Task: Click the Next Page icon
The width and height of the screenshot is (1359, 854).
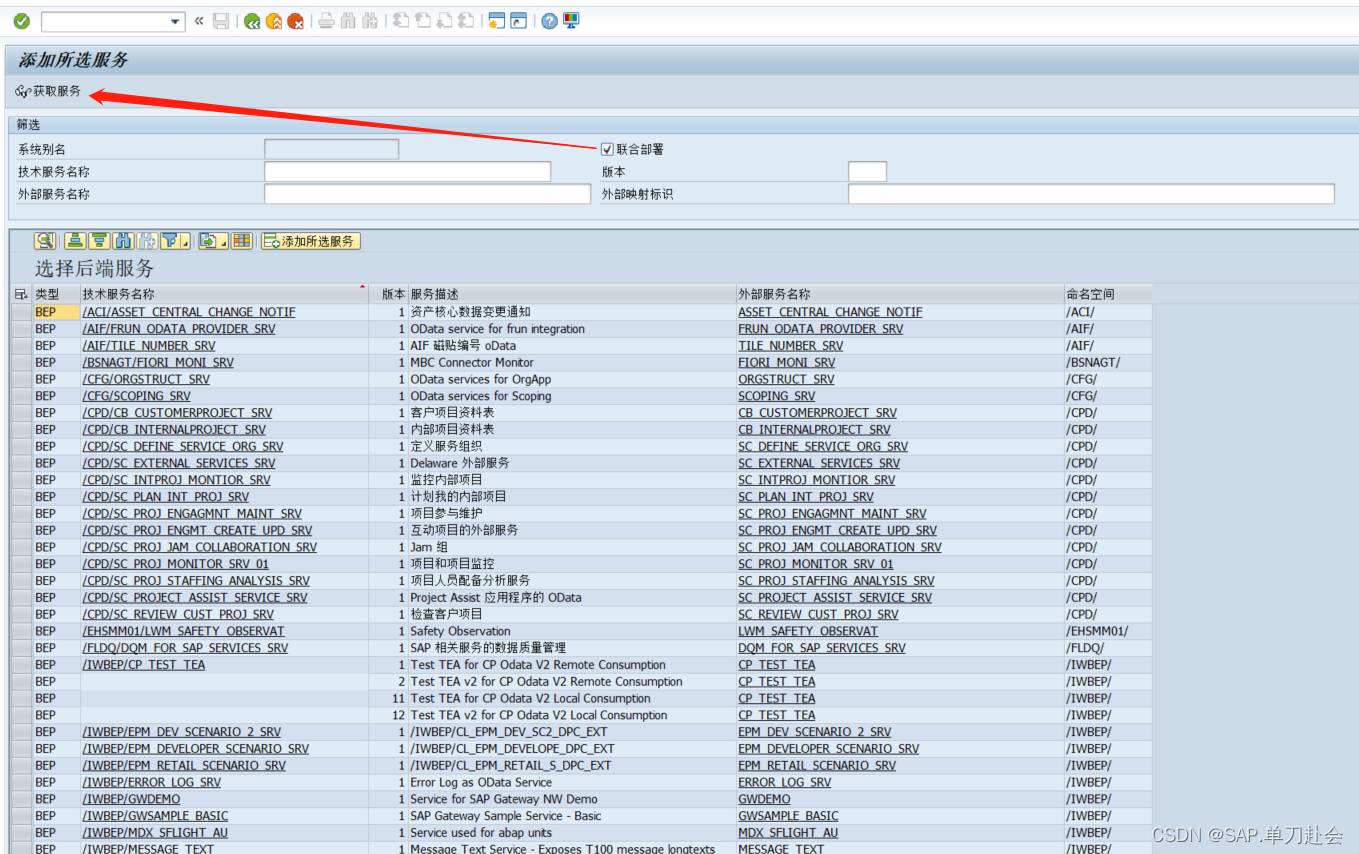Action: coord(444,21)
